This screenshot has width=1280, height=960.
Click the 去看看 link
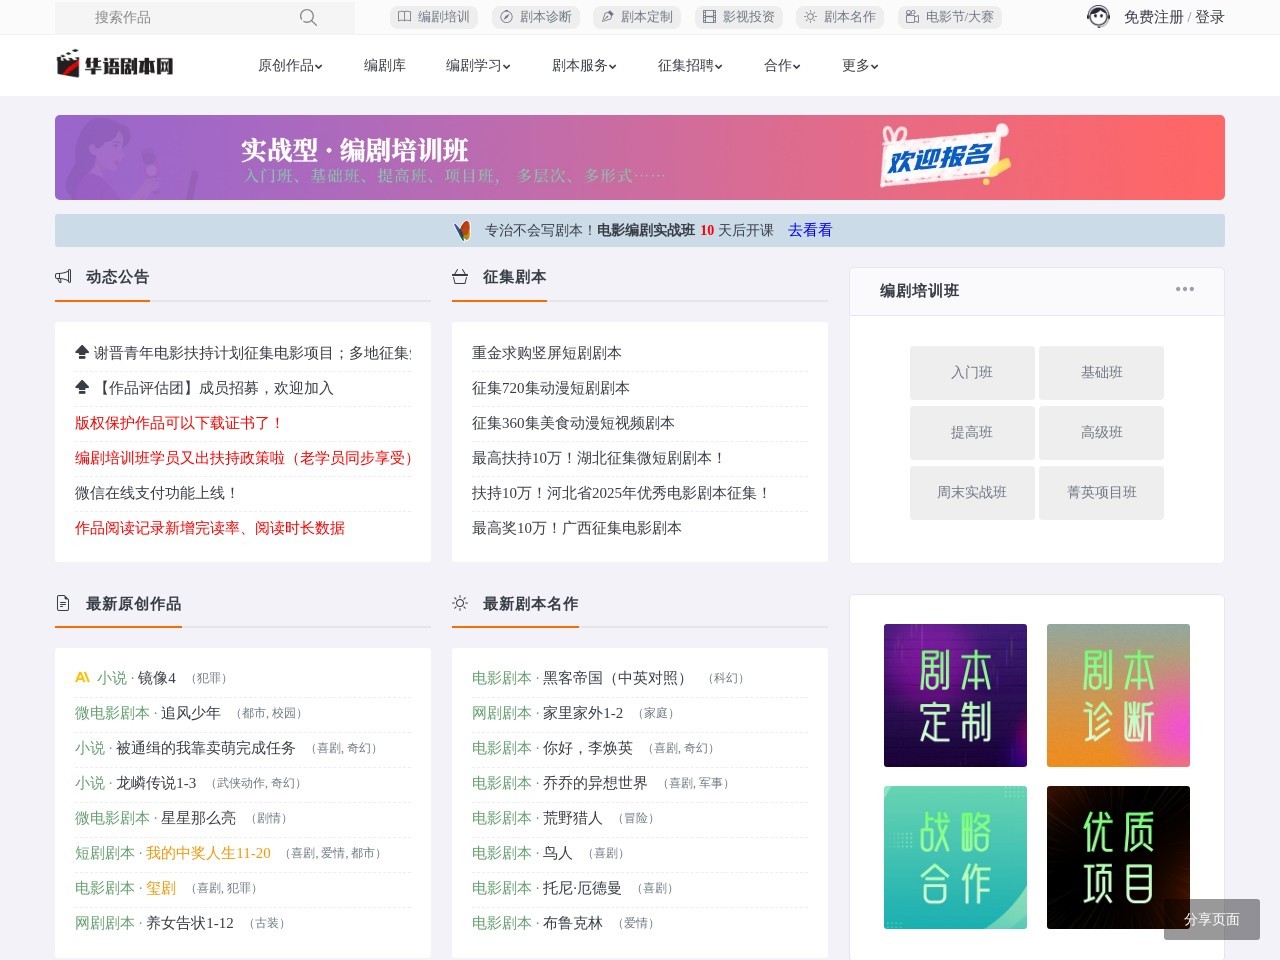point(810,230)
